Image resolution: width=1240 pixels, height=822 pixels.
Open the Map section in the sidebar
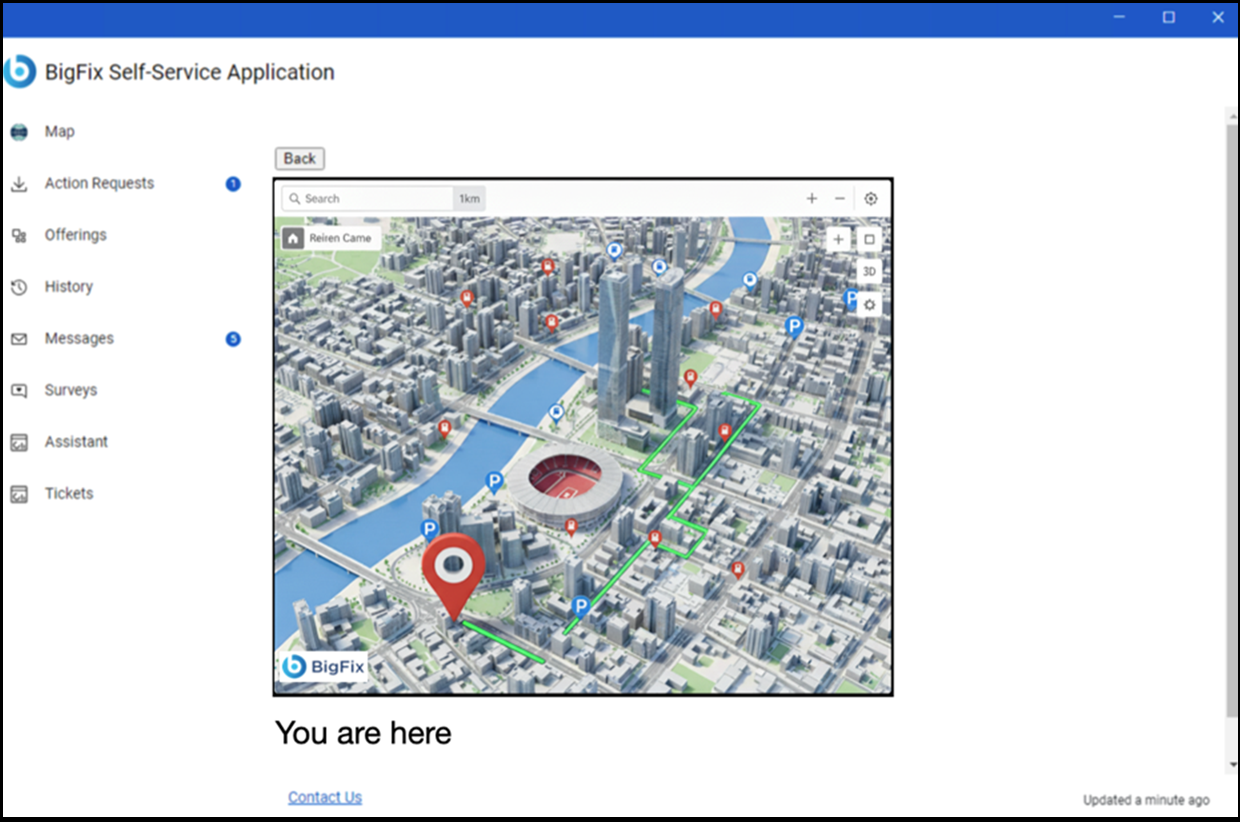point(60,131)
